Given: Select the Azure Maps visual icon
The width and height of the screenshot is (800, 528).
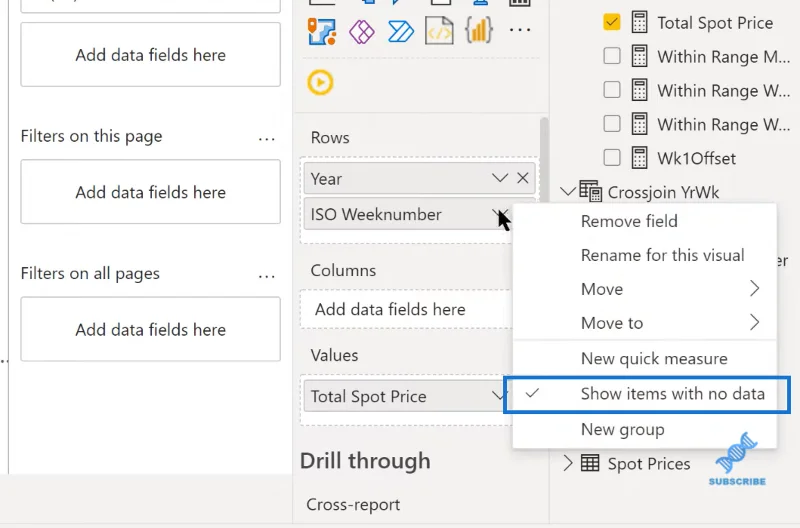Looking at the screenshot, I should (x=322, y=31).
